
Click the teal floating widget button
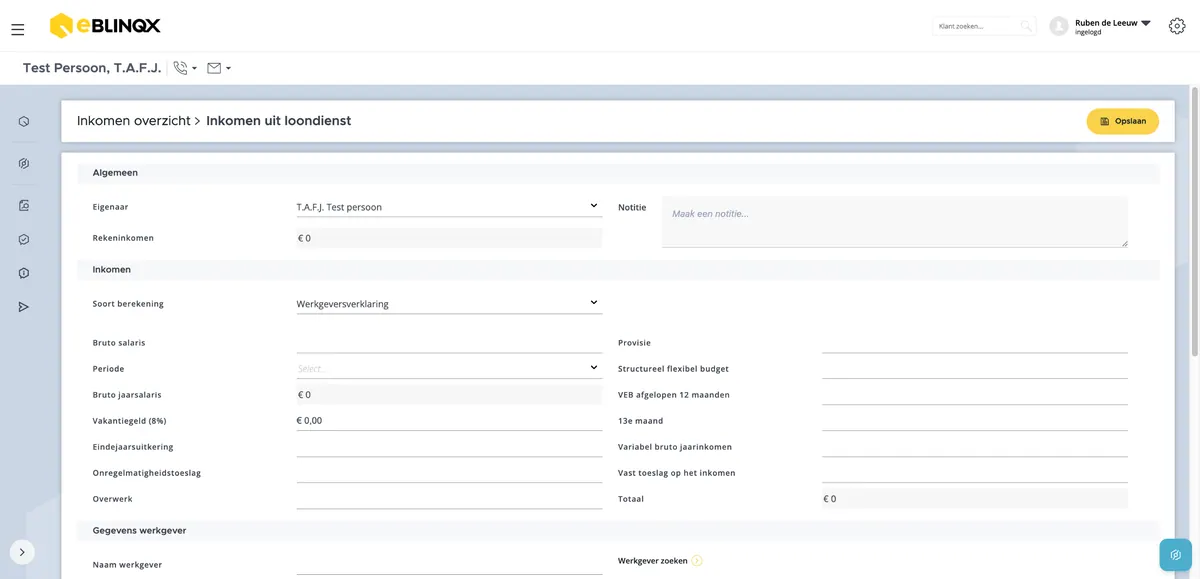pyautogui.click(x=1176, y=555)
